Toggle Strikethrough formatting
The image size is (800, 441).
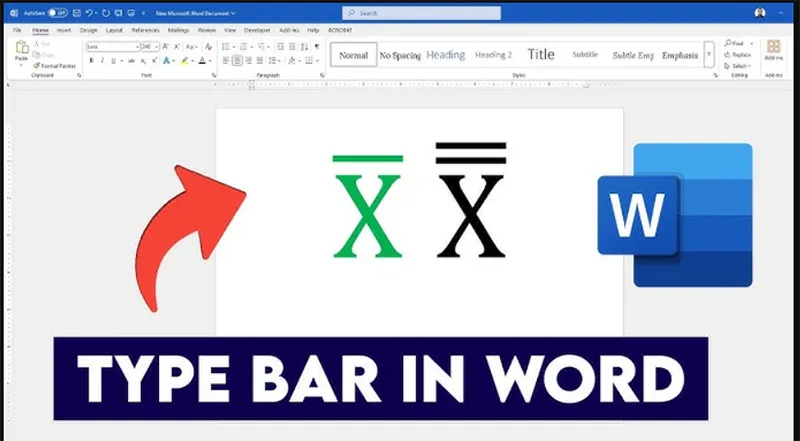[x=131, y=61]
